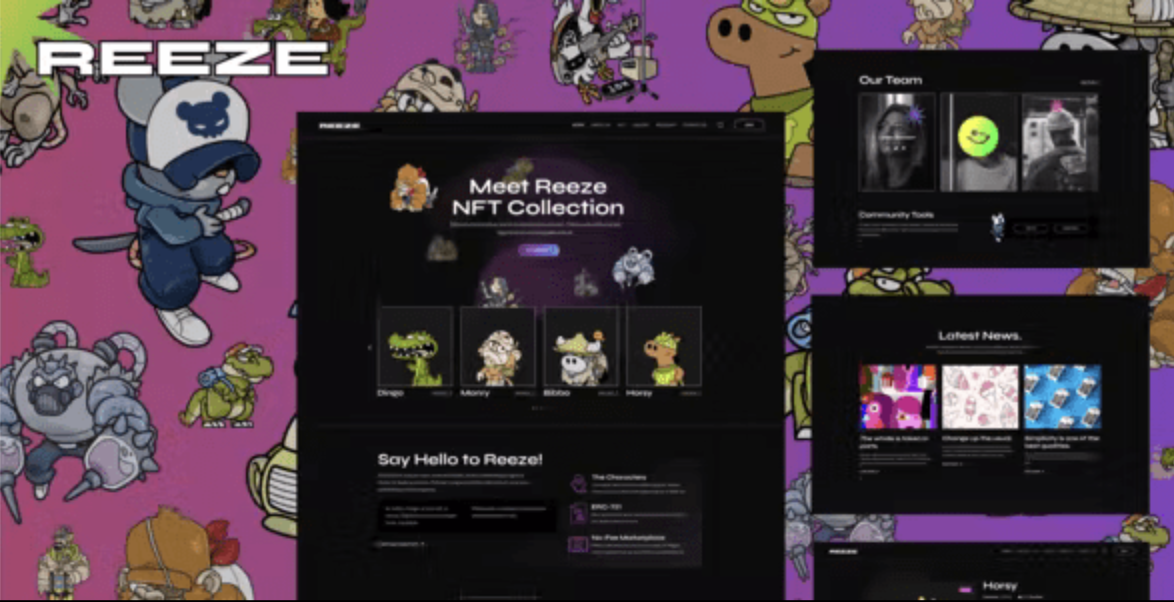Click the Latest News heading
Image resolution: width=1174 pixels, height=602 pixels.
tap(979, 335)
